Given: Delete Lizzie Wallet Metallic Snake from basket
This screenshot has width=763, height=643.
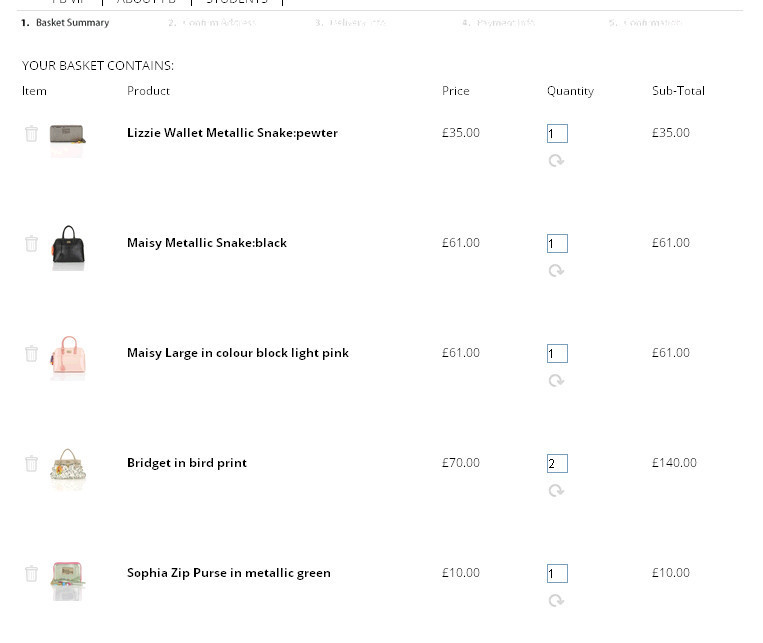Looking at the screenshot, I should (31, 134).
